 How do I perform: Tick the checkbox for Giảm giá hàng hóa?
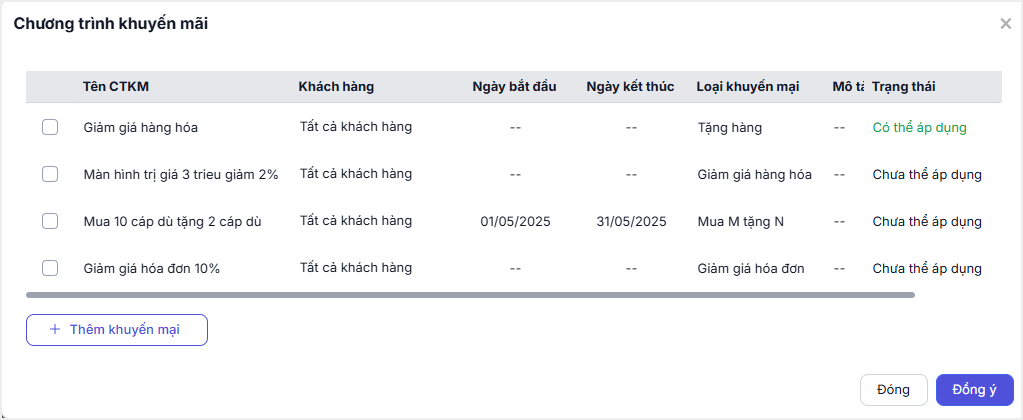click(x=50, y=128)
